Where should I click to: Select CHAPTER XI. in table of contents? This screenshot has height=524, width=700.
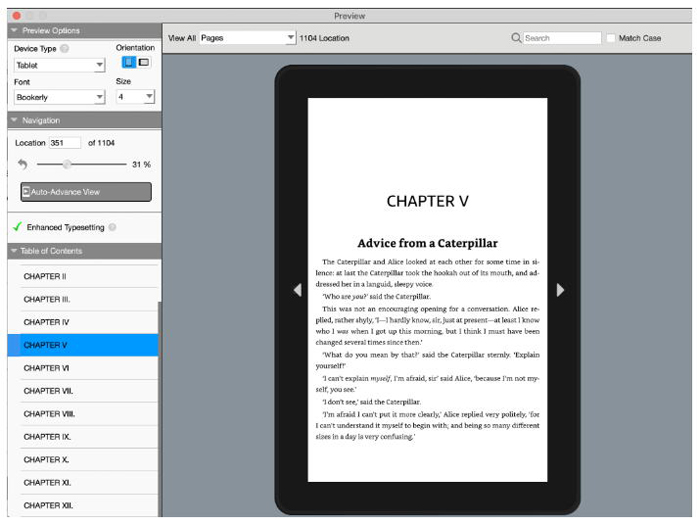[x=83, y=482]
